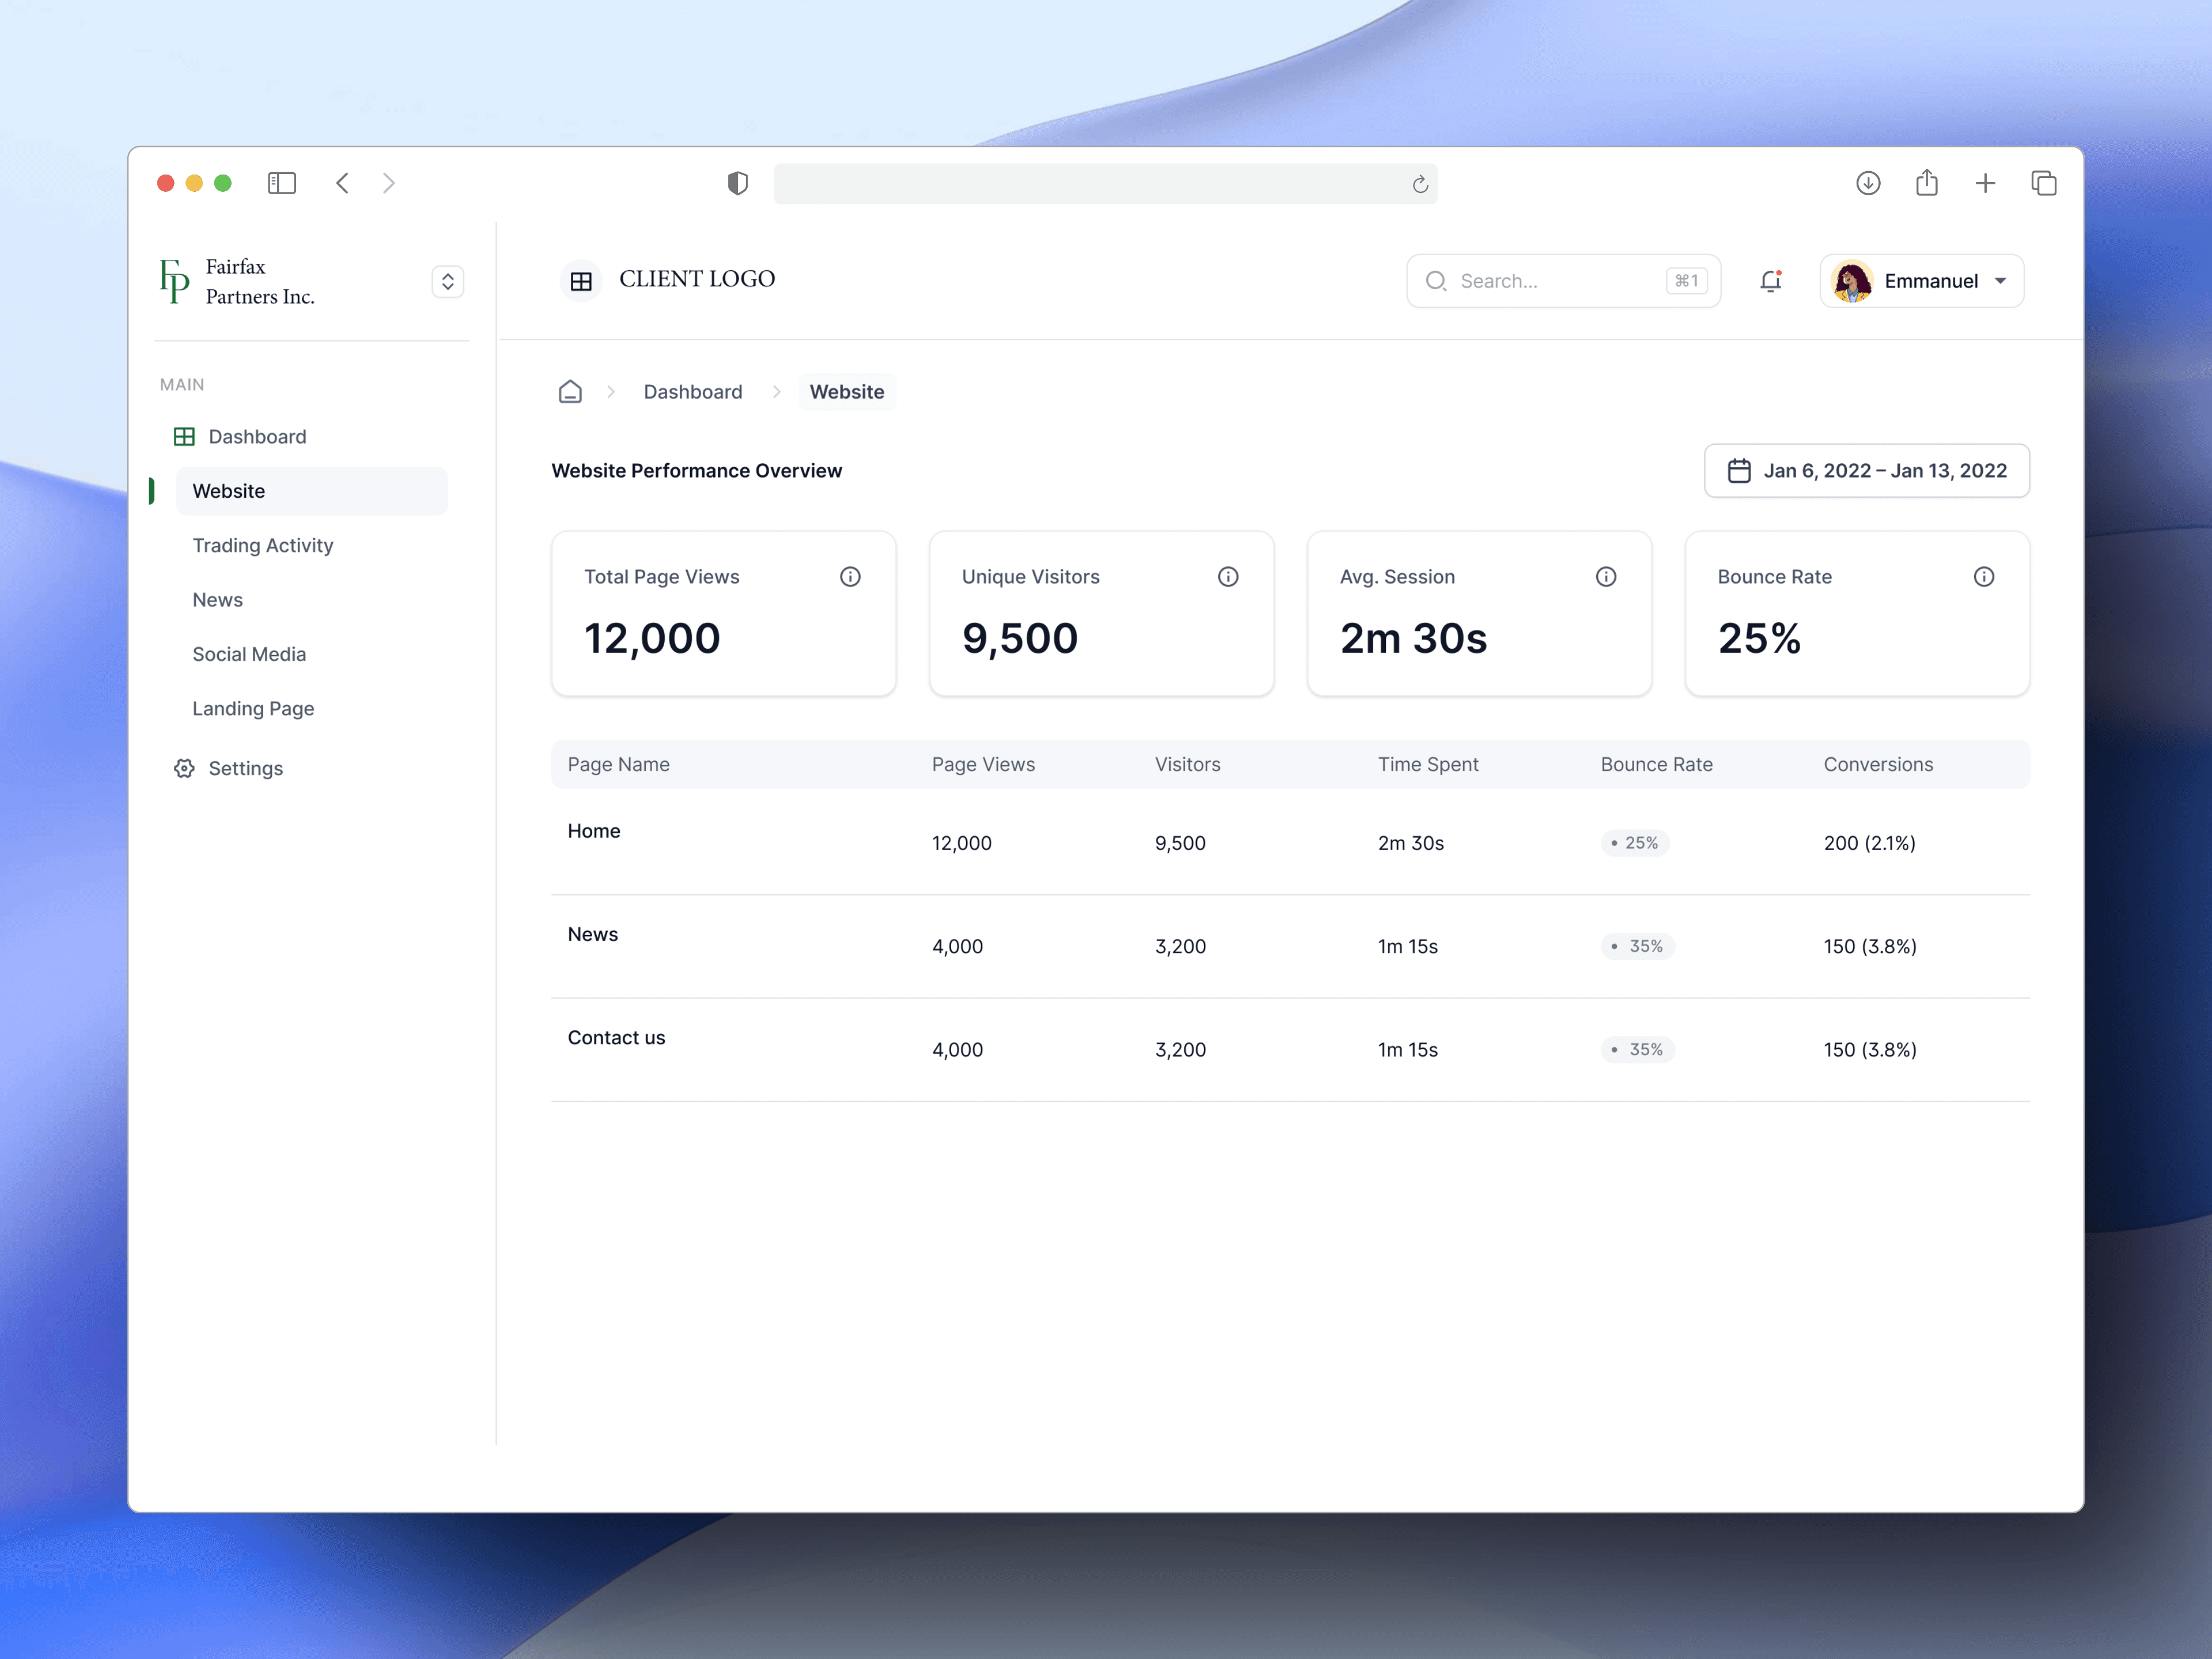Open the Contact us page row

[x=616, y=1038]
